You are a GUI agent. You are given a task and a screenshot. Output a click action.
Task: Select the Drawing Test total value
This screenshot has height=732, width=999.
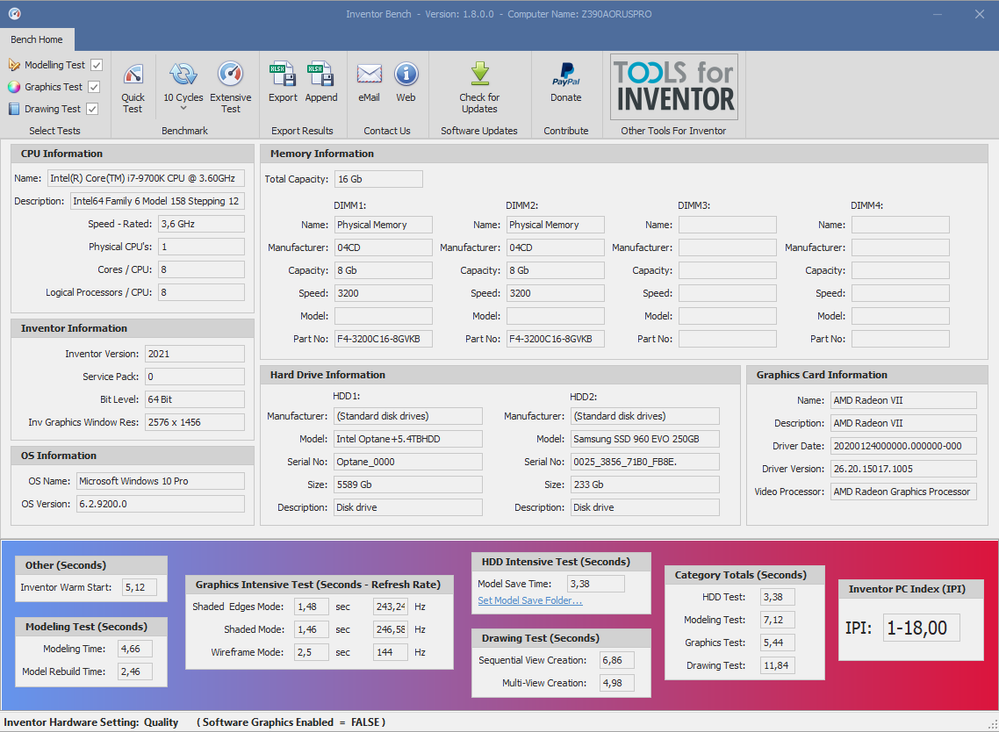(777, 666)
